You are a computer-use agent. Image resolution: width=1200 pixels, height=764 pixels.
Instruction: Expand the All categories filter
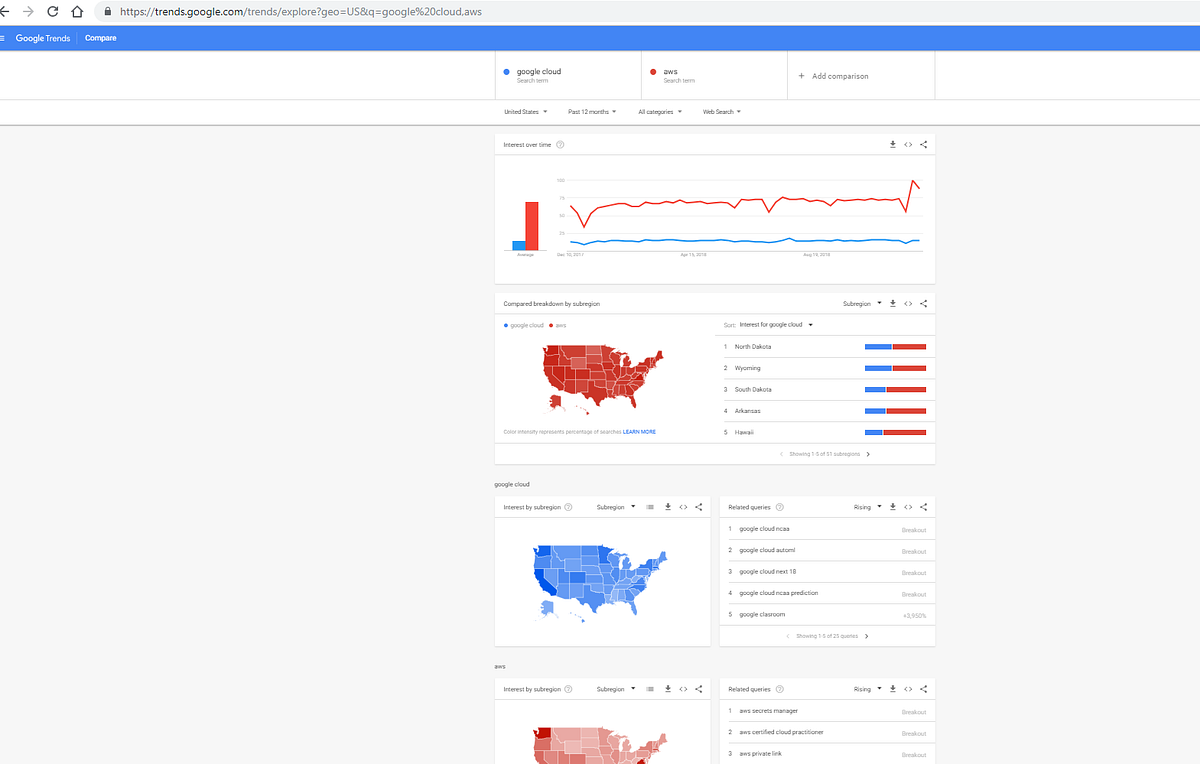click(x=660, y=112)
